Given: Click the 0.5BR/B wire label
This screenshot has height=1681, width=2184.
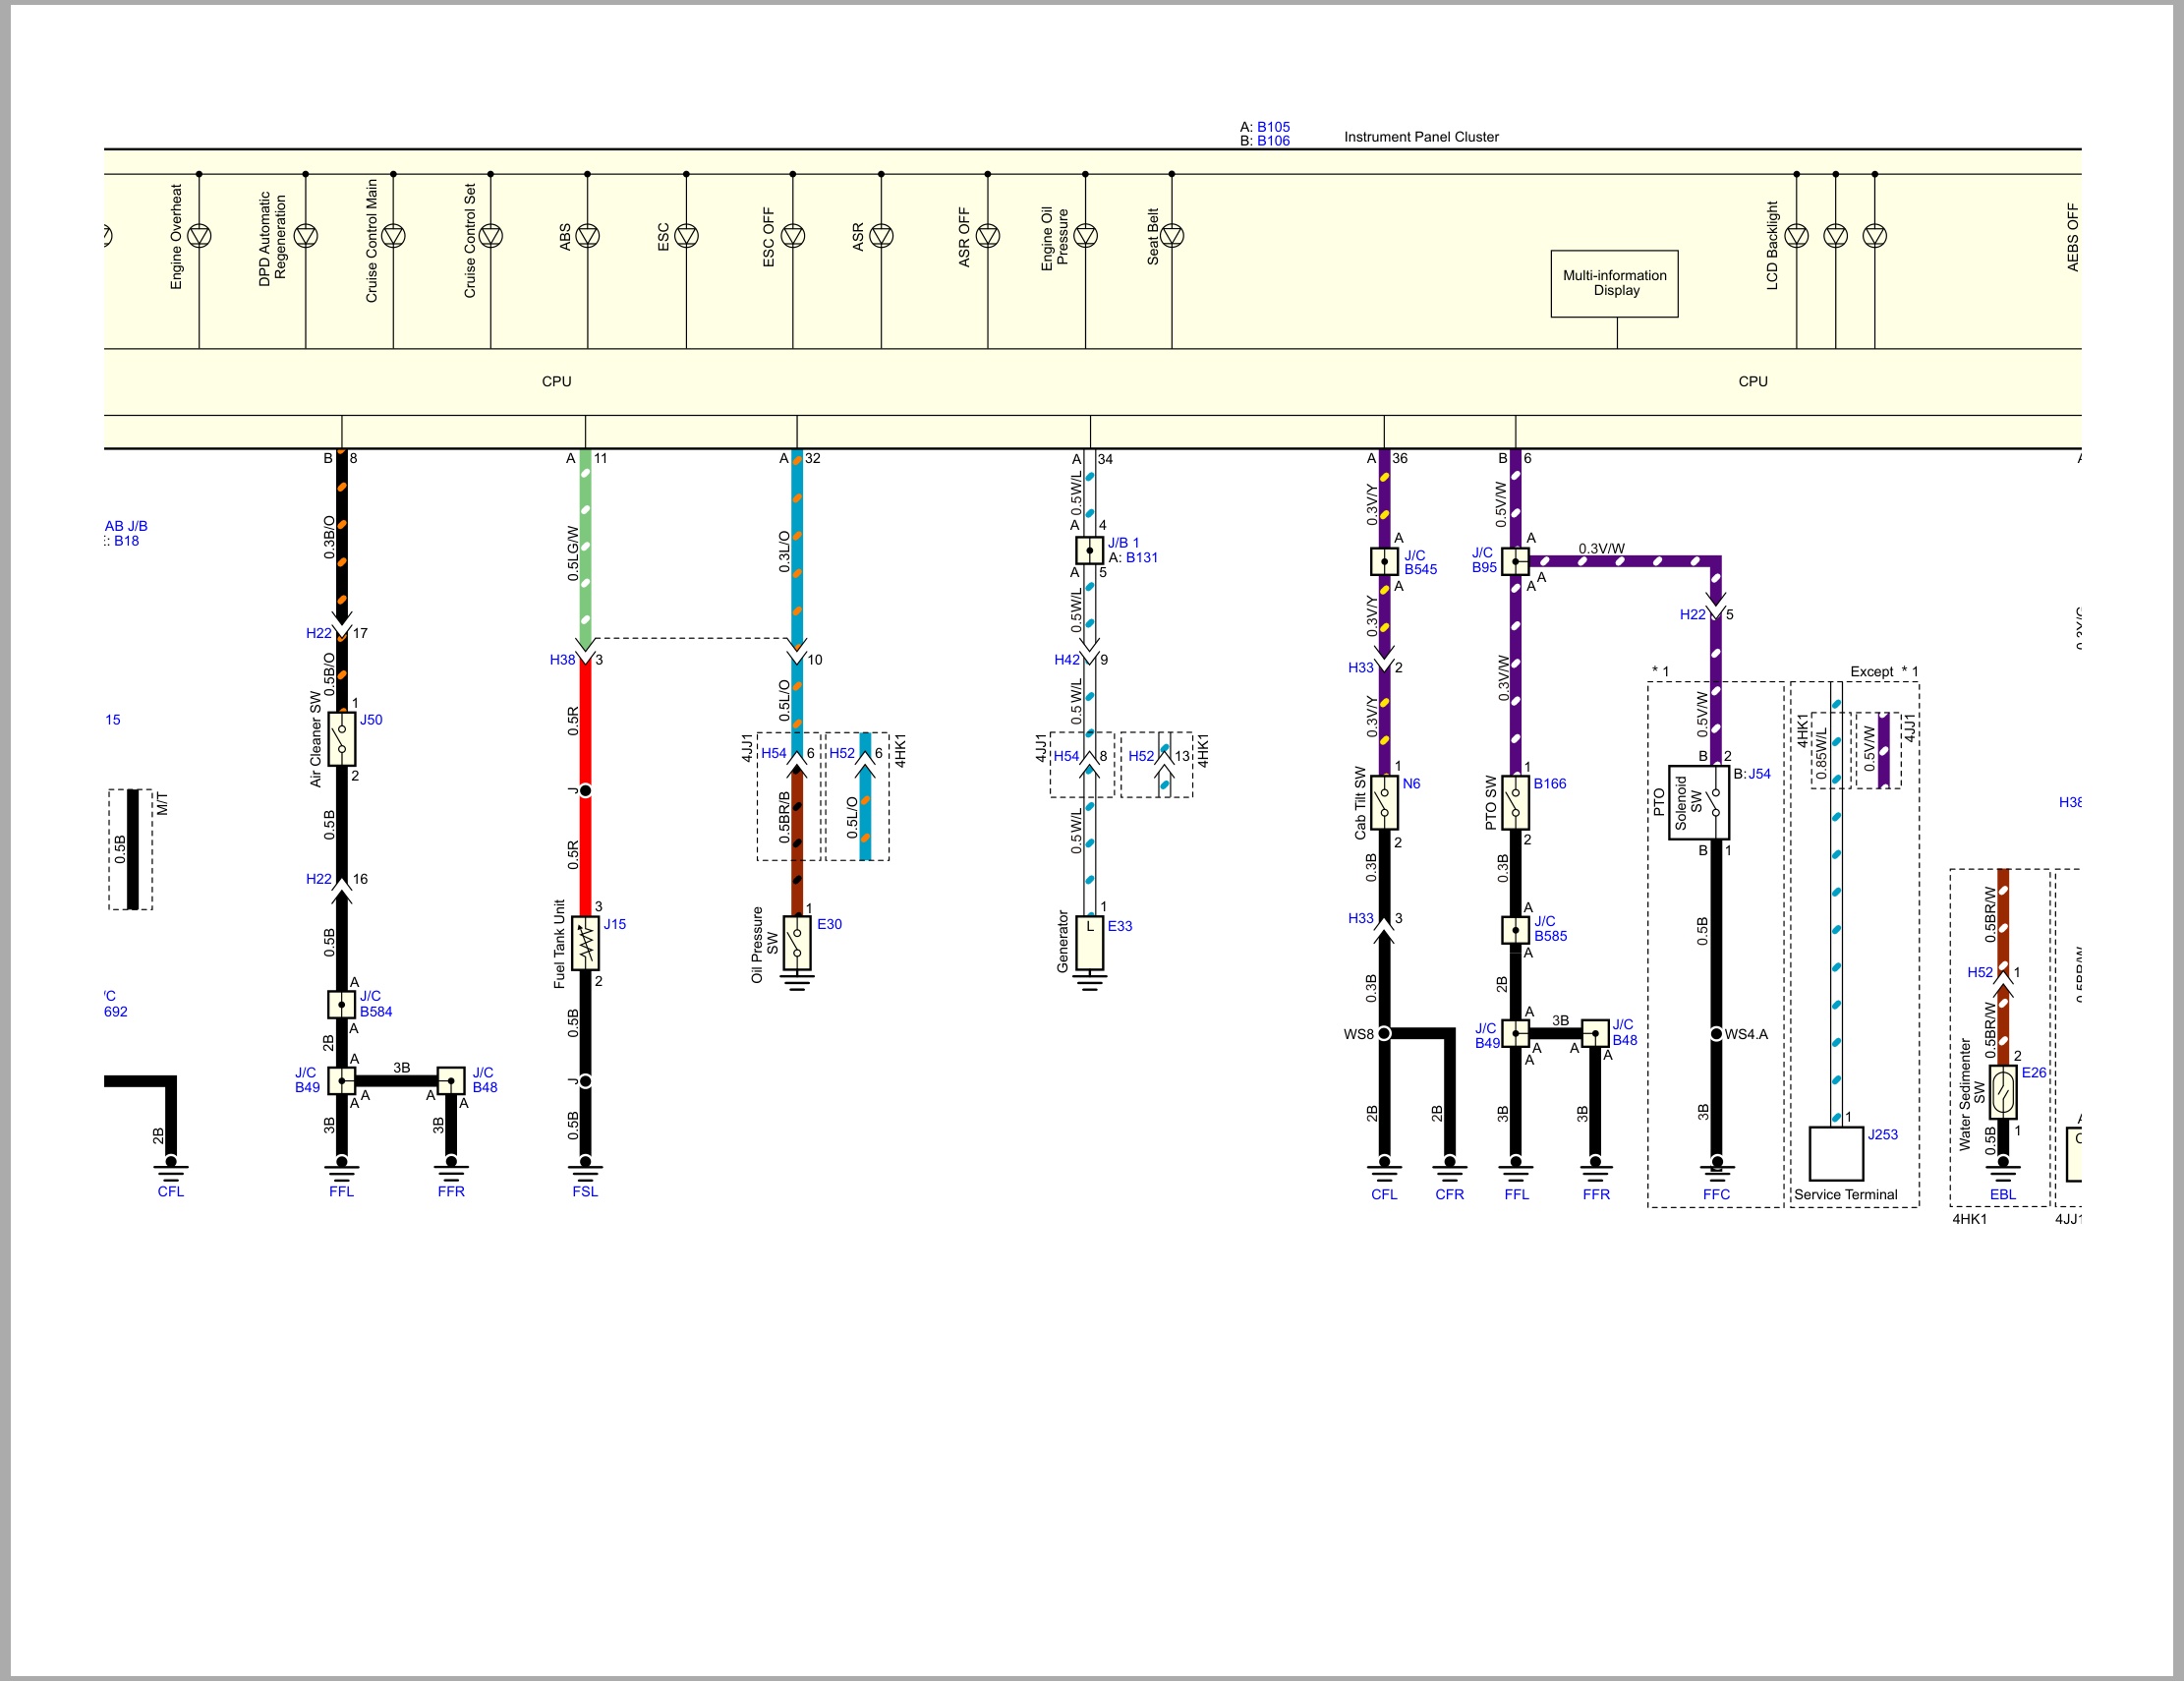Looking at the screenshot, I should (784, 818).
